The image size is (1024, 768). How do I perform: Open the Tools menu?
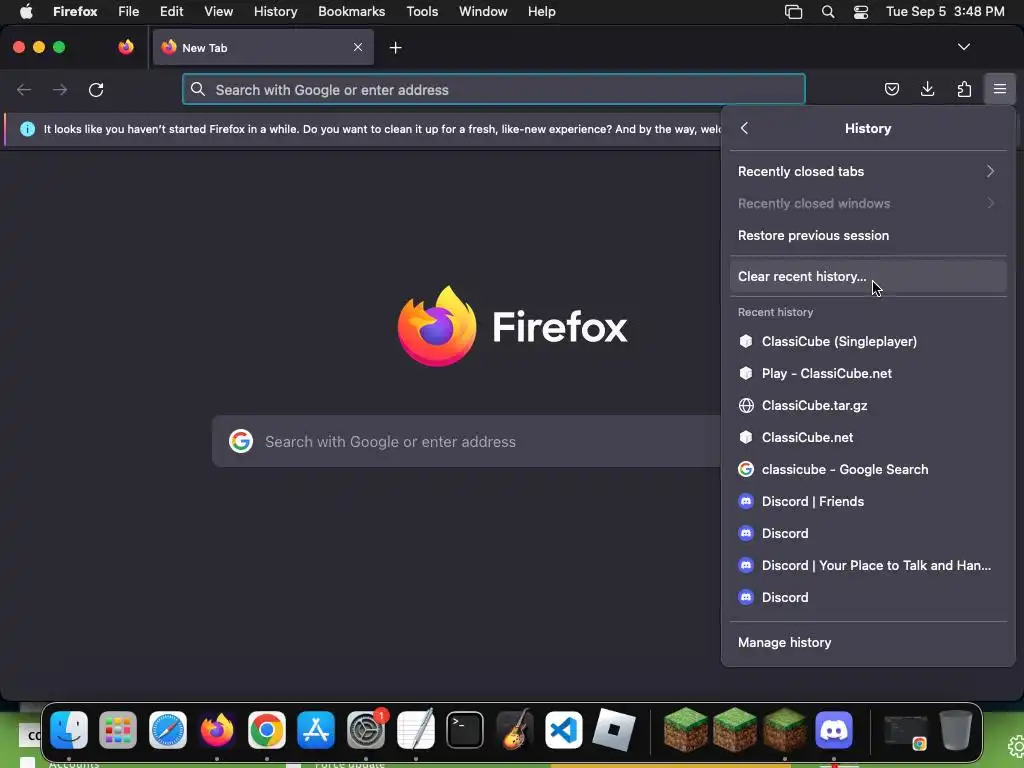[422, 12]
